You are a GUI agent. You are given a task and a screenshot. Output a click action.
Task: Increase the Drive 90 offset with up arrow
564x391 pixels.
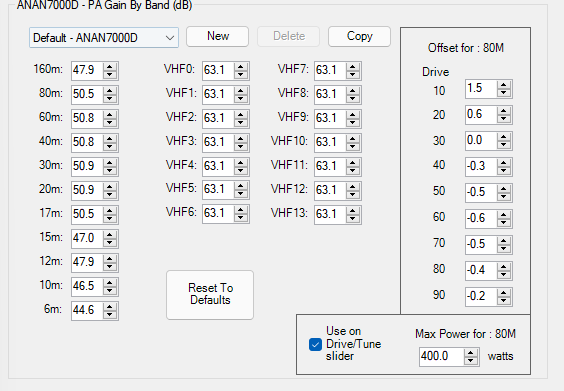504,292
